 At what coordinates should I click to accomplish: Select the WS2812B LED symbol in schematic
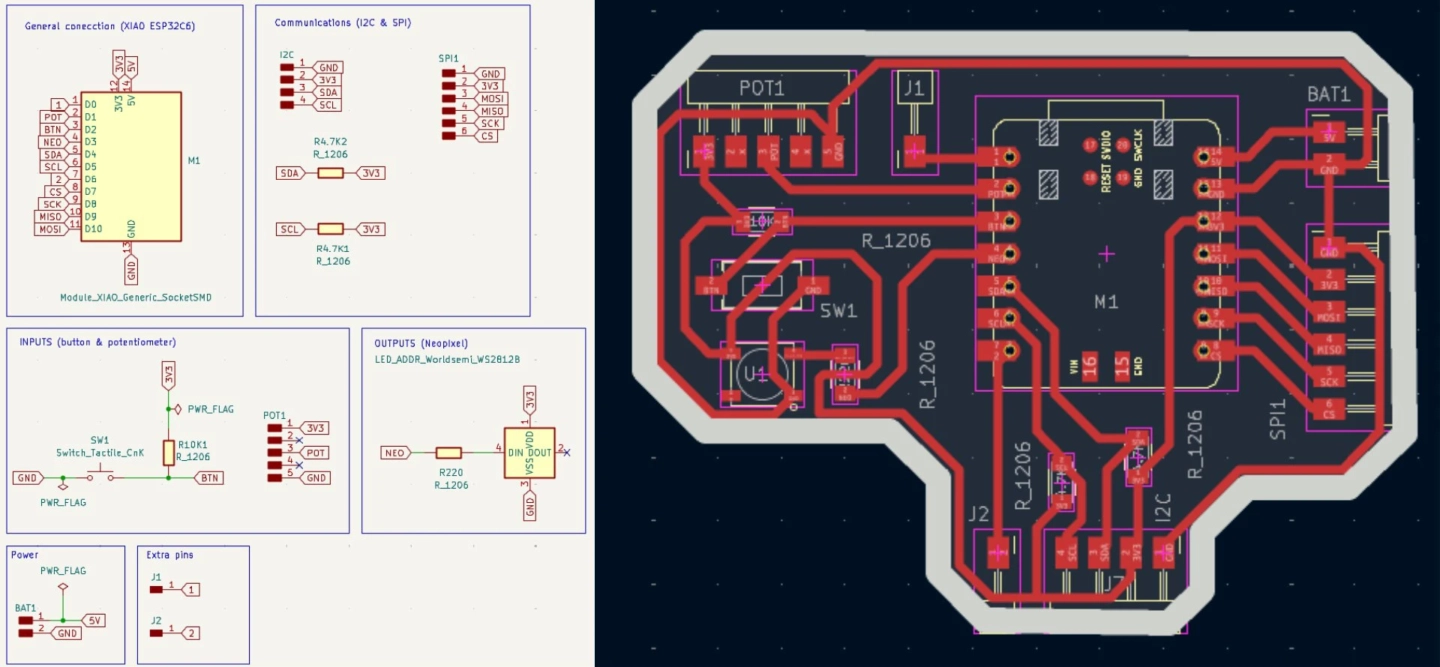[529, 453]
